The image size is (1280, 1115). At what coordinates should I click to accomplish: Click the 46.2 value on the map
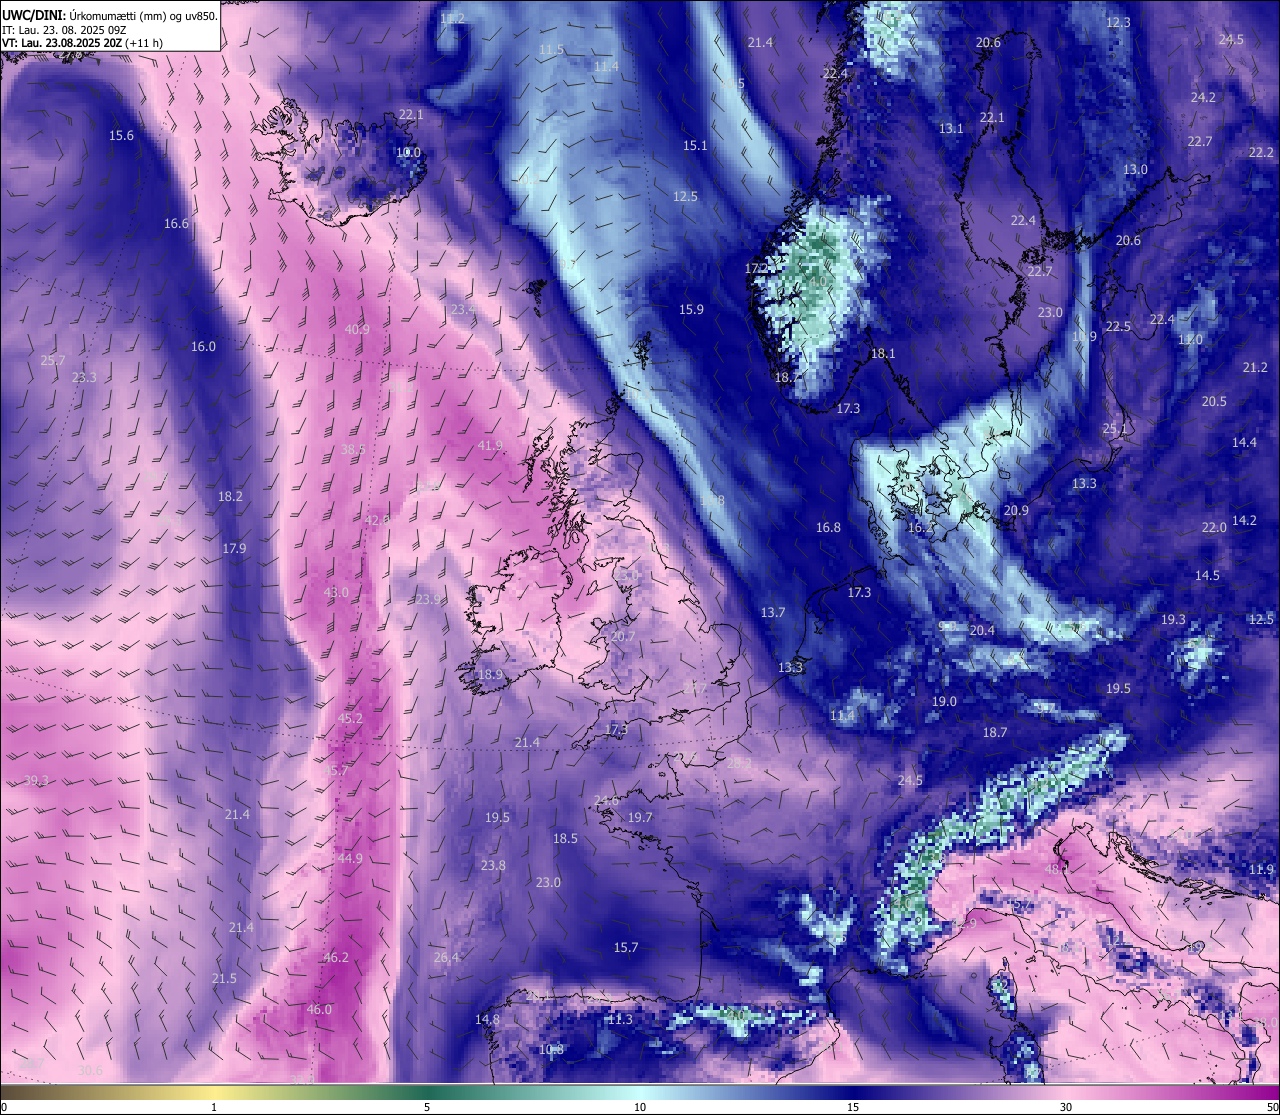pos(336,957)
